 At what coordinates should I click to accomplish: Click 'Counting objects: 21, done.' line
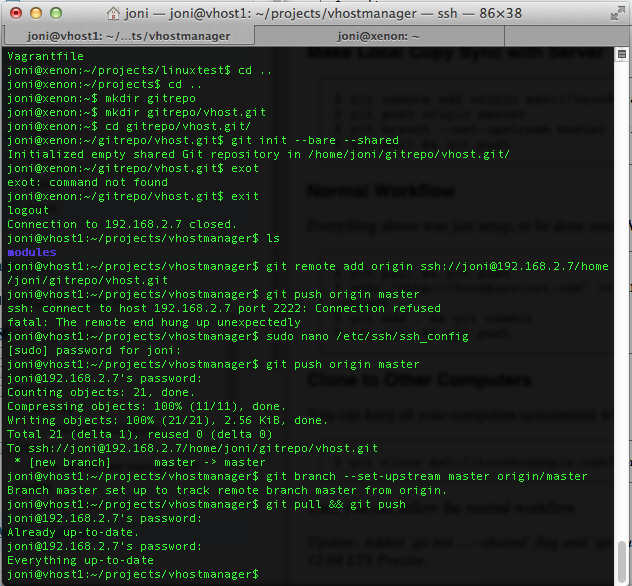[101, 393]
